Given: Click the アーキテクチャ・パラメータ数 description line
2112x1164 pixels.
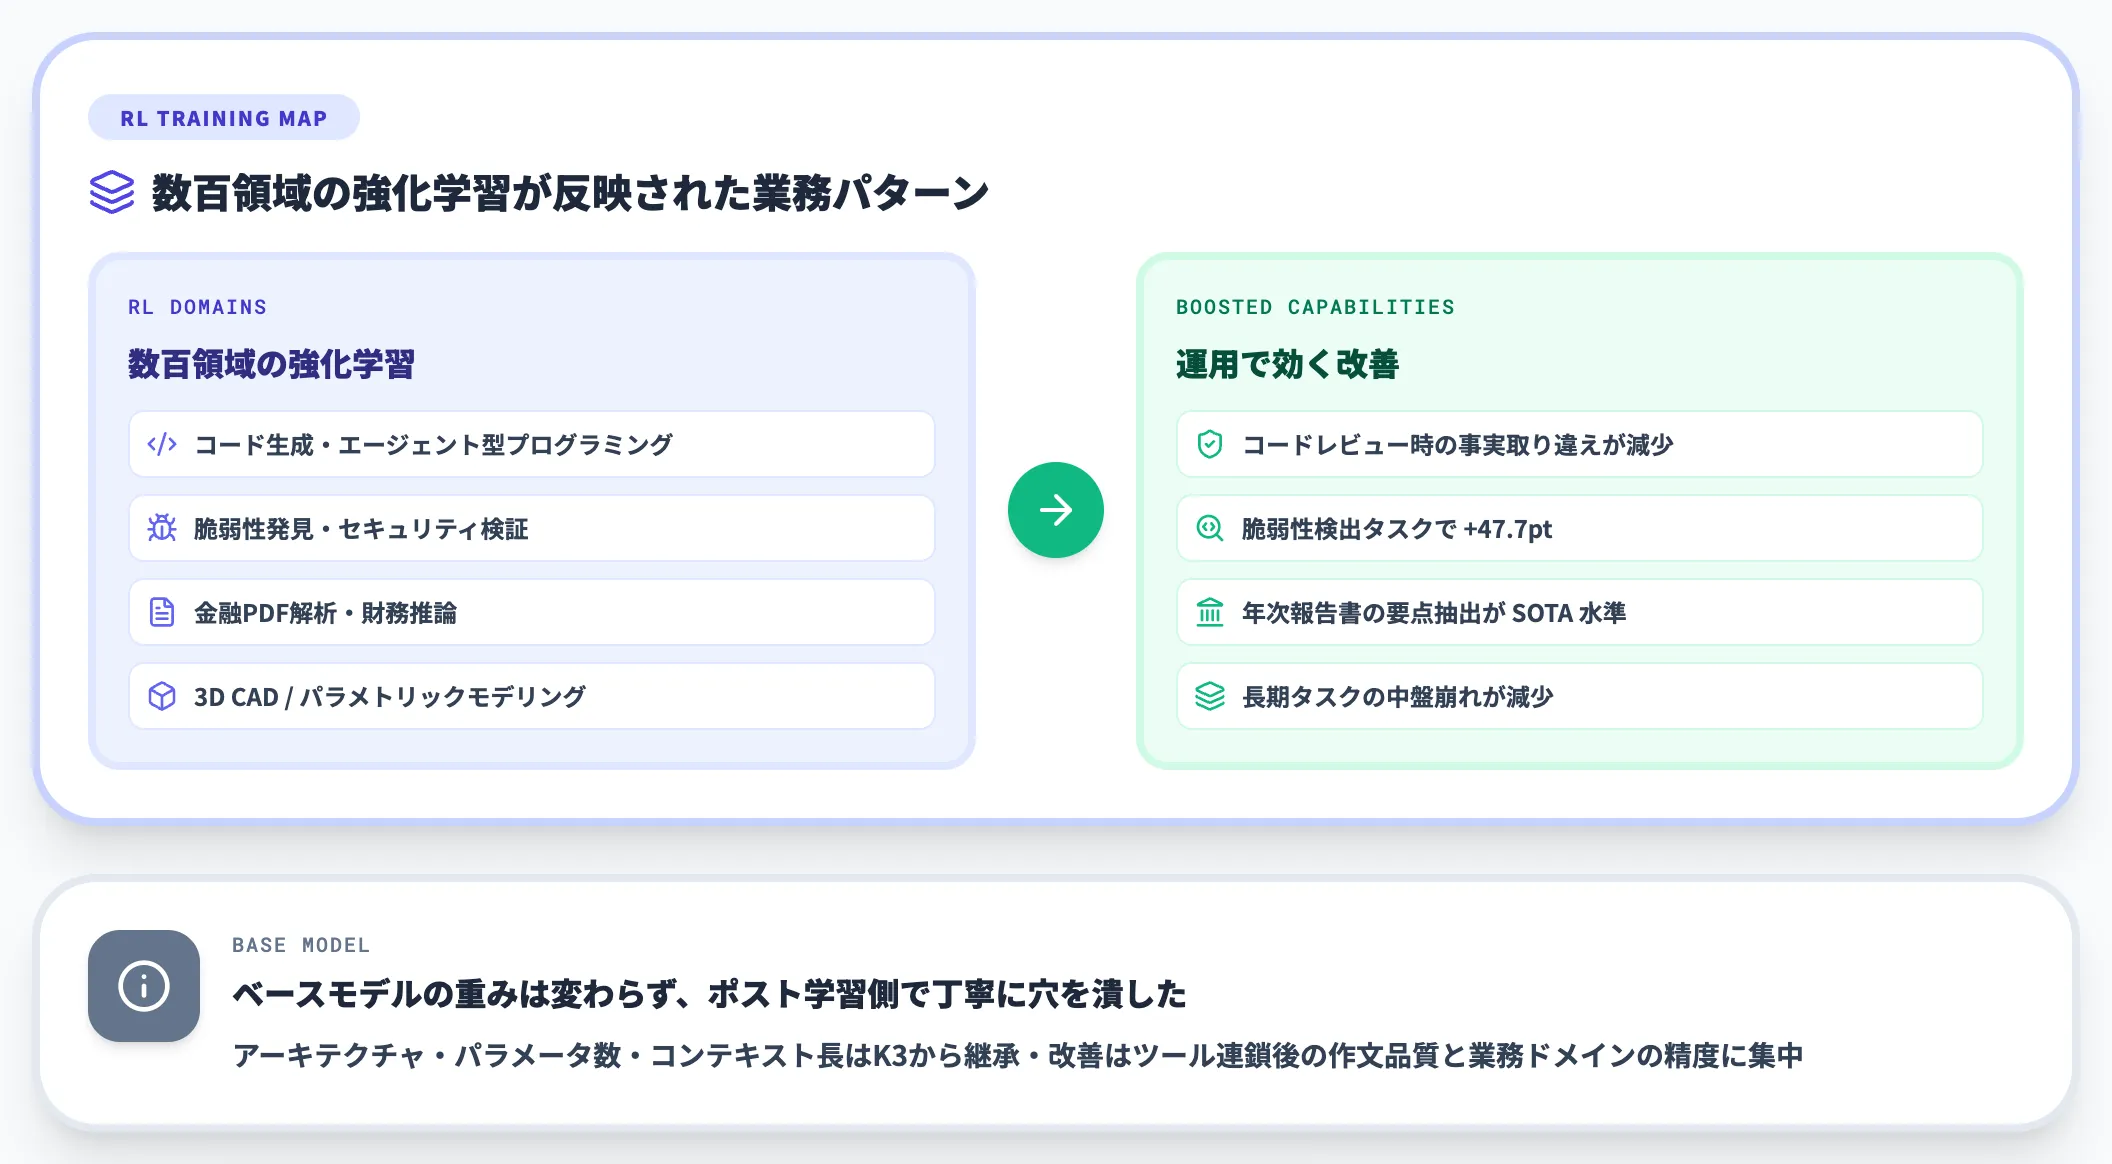Looking at the screenshot, I should (1018, 1055).
